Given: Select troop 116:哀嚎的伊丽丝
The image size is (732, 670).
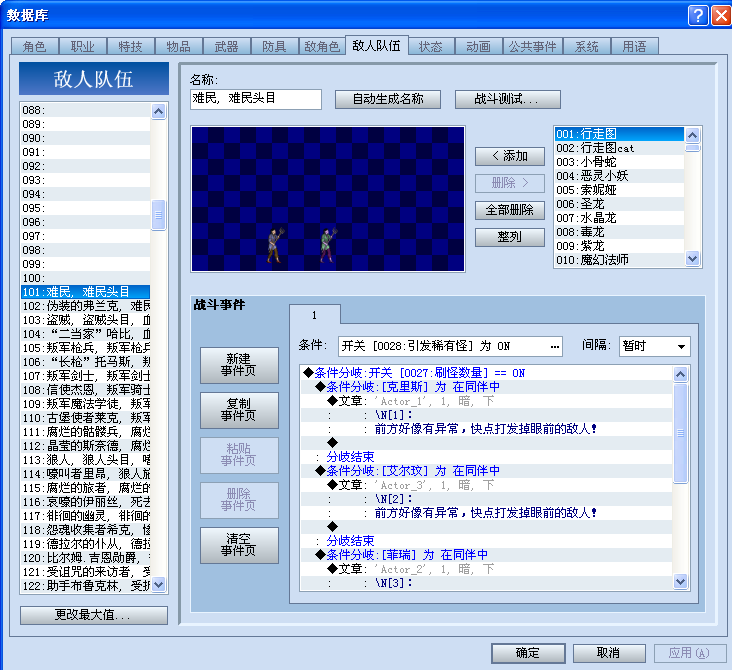Looking at the screenshot, I should 85,502.
